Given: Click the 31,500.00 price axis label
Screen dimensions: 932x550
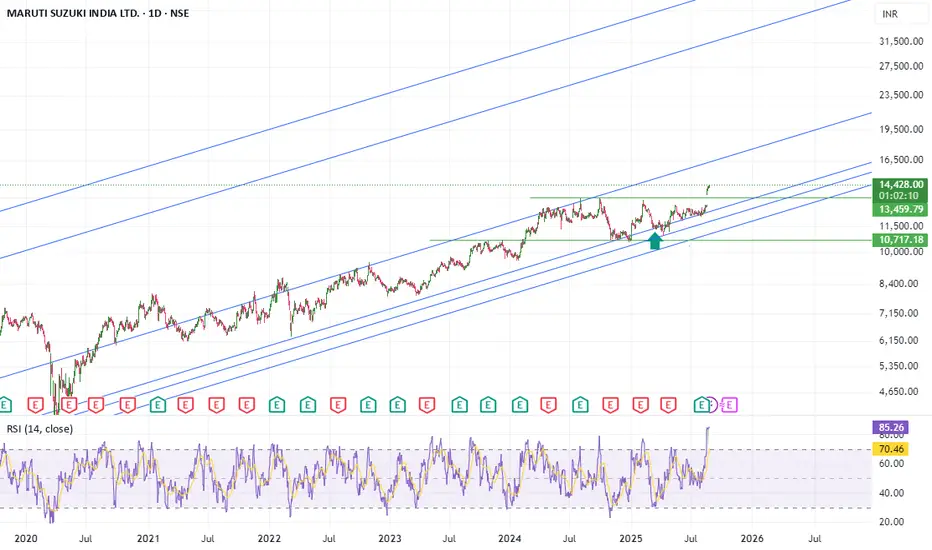Looking at the screenshot, I should [901, 41].
